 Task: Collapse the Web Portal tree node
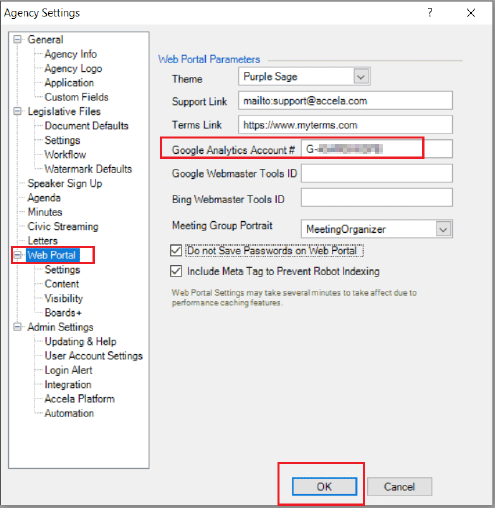tap(17, 255)
